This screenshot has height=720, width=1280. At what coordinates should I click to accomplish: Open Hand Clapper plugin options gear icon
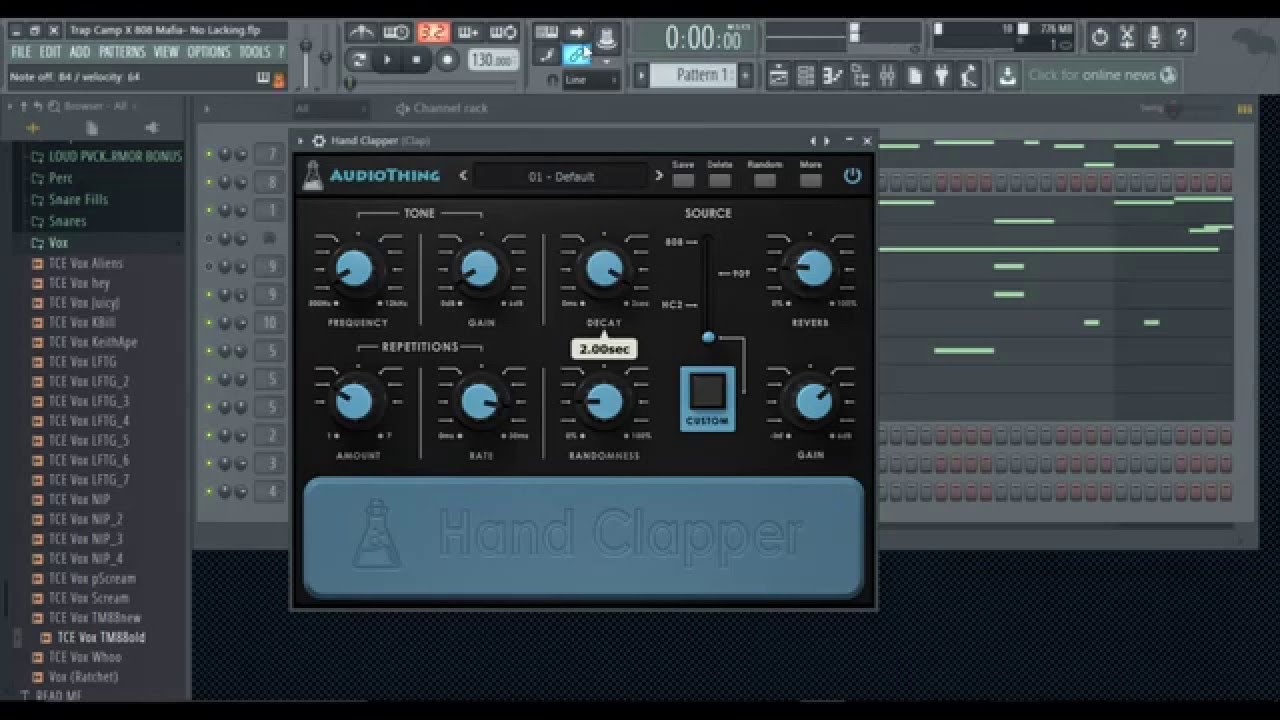pos(319,141)
